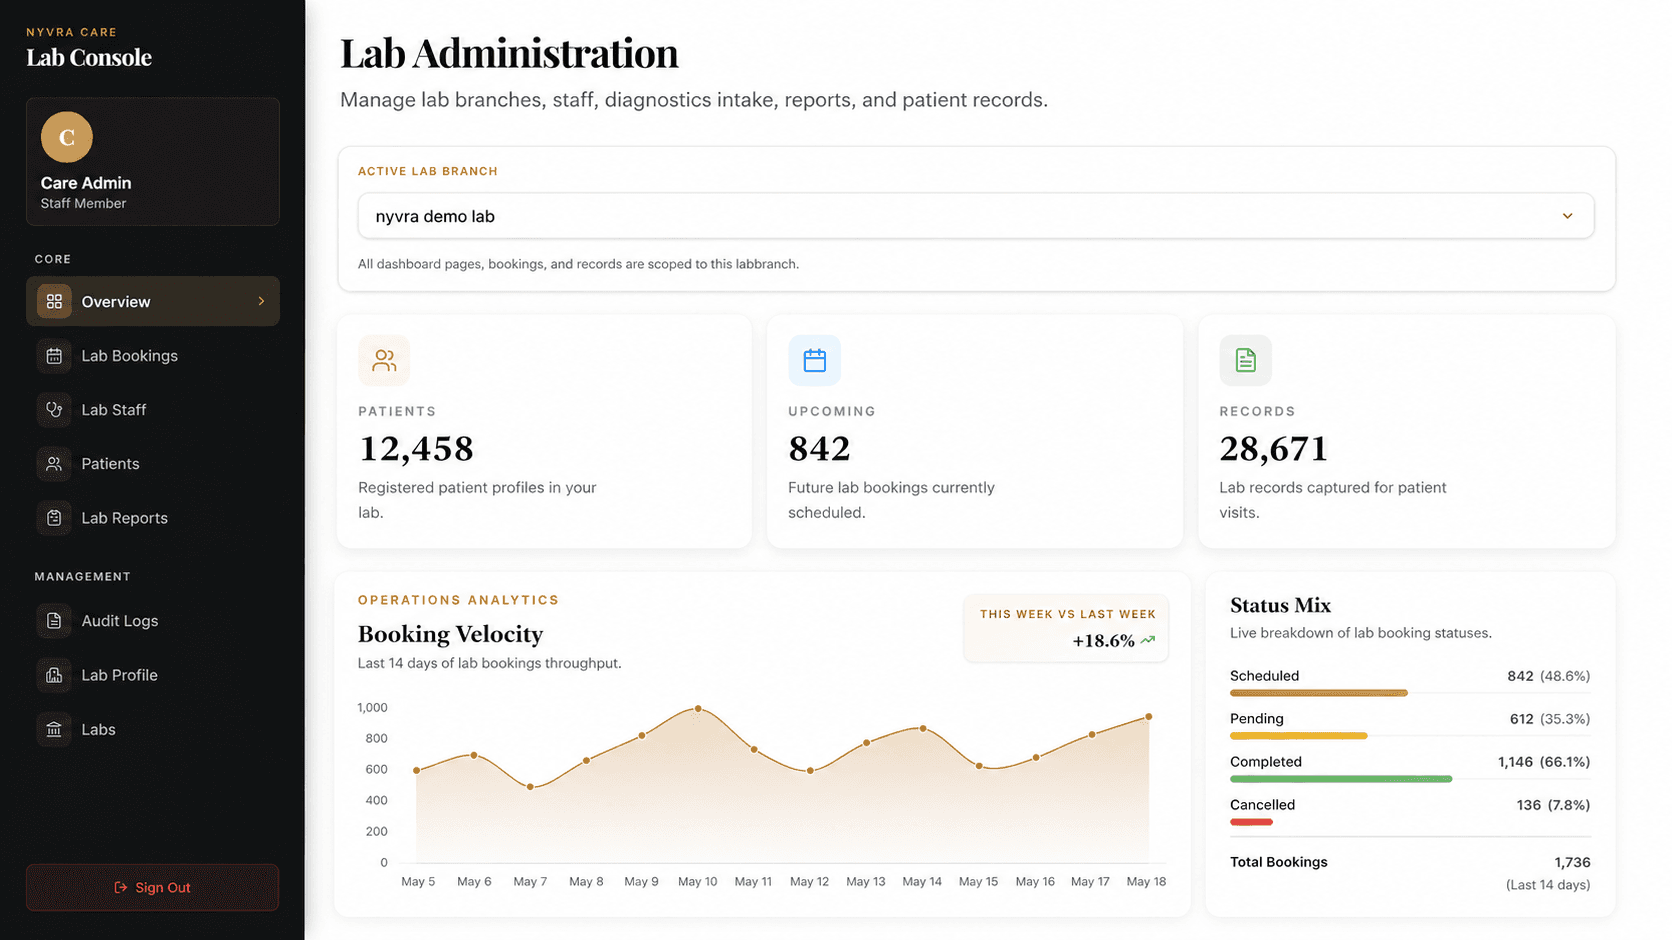Click the Lab Reports clipboard icon
Image resolution: width=1672 pixels, height=940 pixels.
[x=54, y=517]
